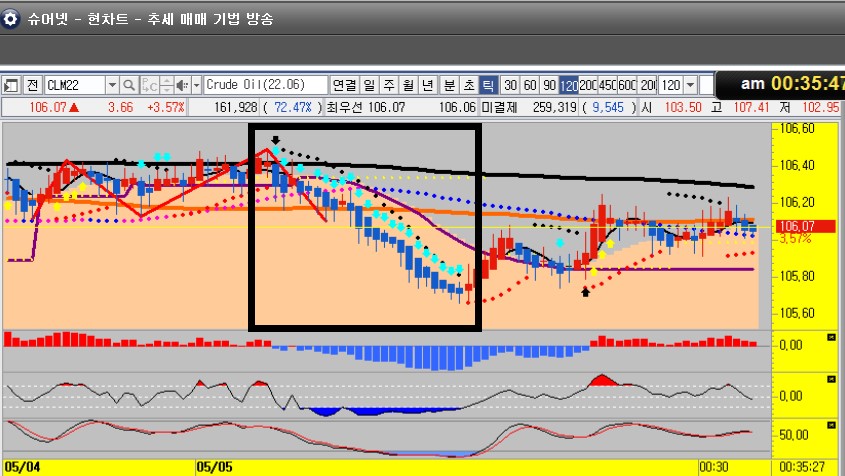This screenshot has width=845, height=476.
Task: Choose the 90 tick interval
Action: click(x=549, y=85)
